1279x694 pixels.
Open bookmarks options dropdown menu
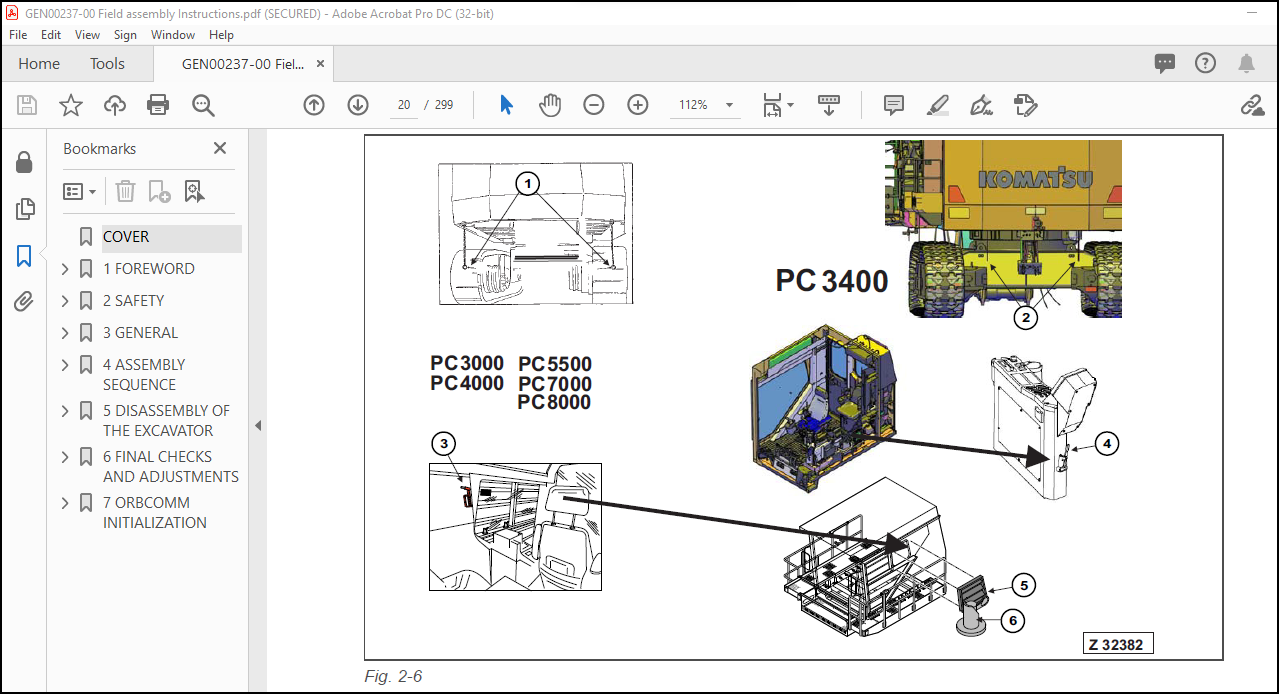80,191
